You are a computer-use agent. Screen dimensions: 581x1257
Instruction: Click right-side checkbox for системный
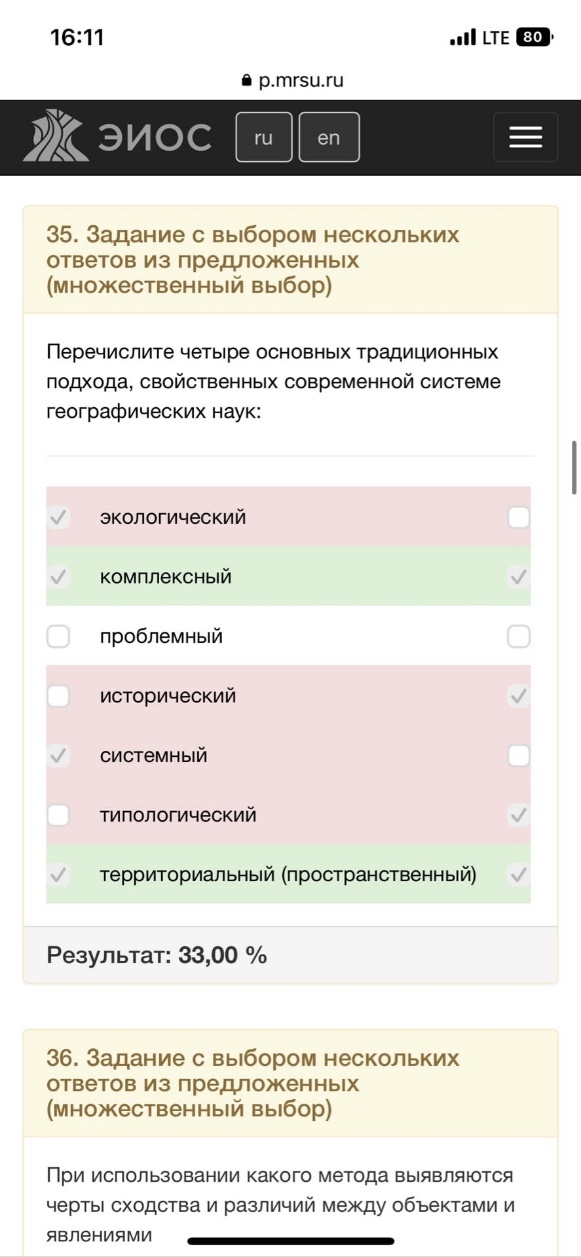coord(518,755)
